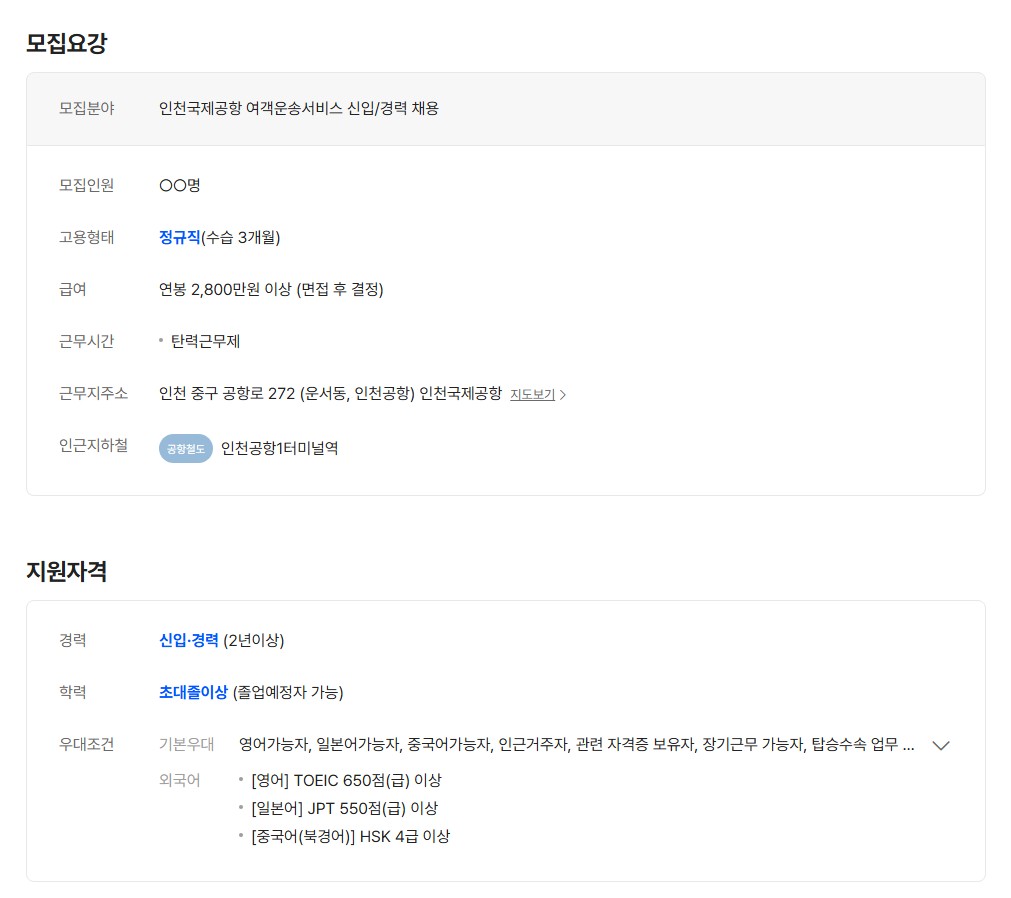Click the TOEIC 650점 requirement line
Viewport: 1011px width, 898px height.
coord(346,780)
